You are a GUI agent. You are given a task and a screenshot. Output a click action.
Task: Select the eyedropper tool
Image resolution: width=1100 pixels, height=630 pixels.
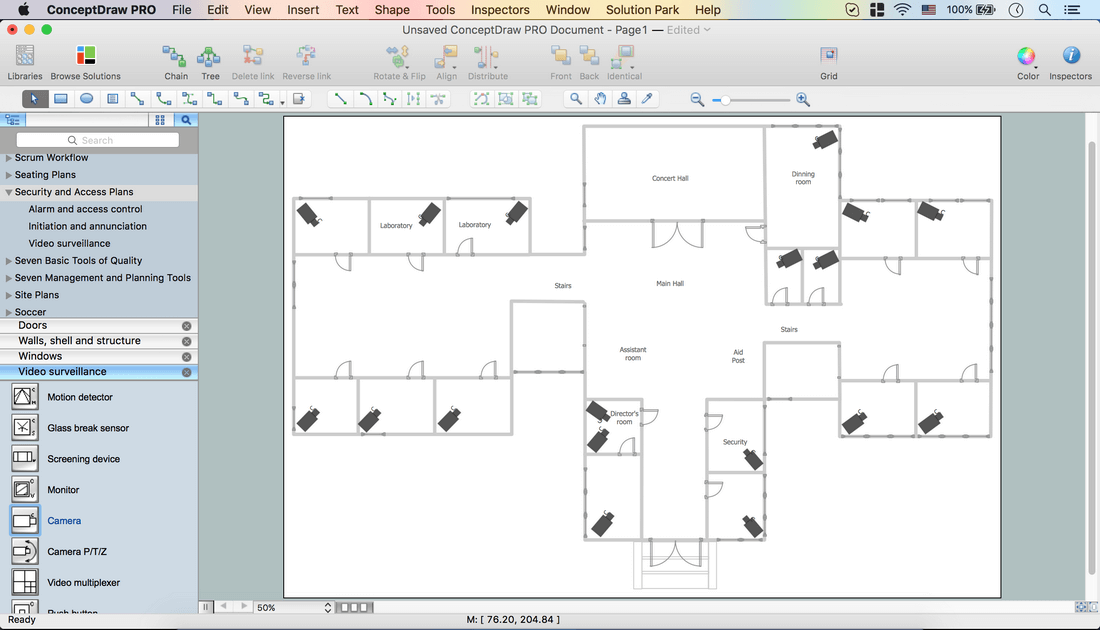(x=647, y=99)
